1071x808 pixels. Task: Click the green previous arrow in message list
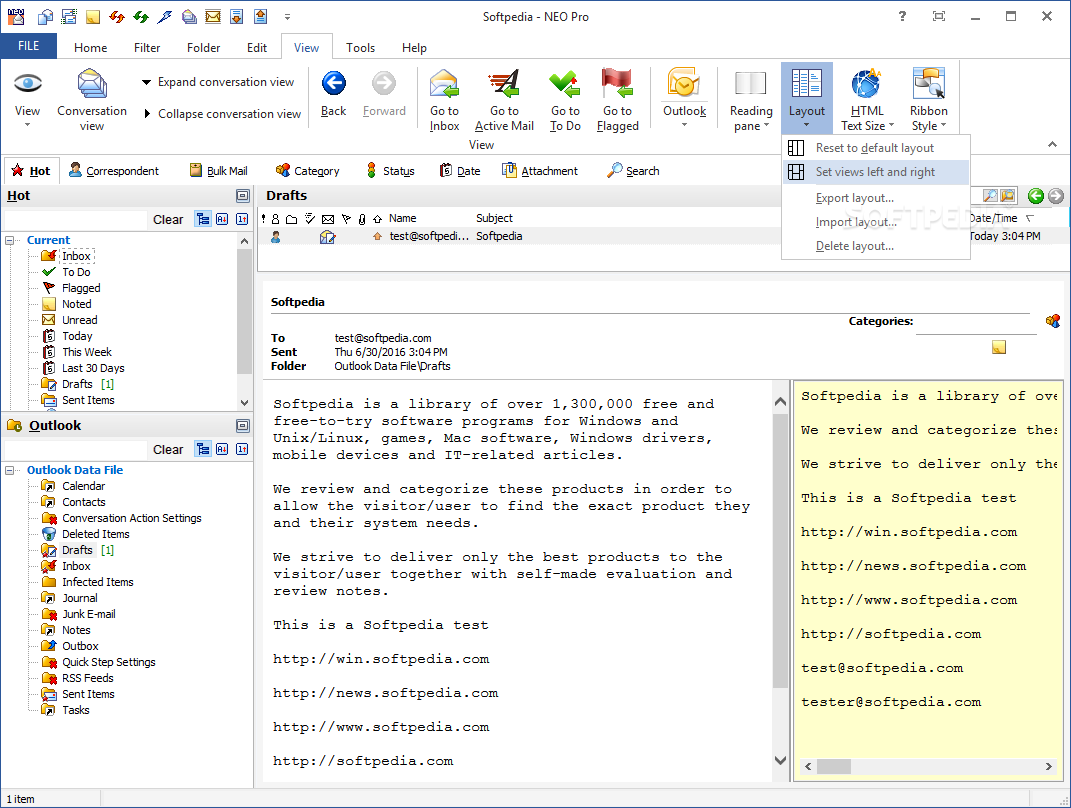click(x=1035, y=196)
